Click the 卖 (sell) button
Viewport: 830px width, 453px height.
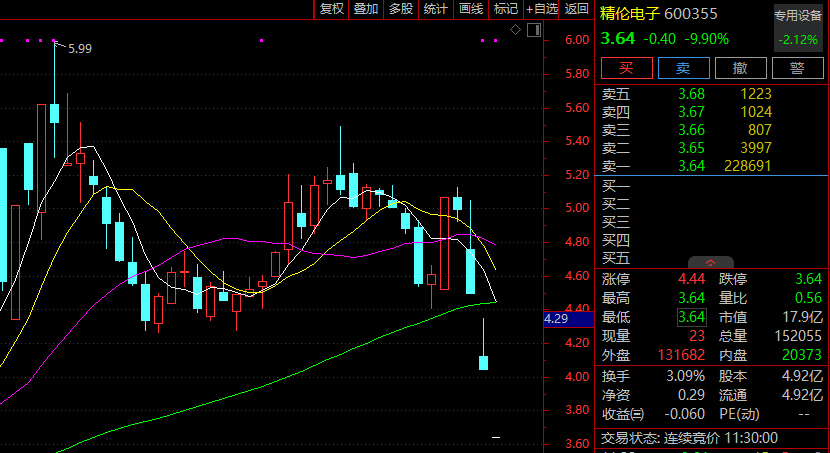(x=683, y=68)
